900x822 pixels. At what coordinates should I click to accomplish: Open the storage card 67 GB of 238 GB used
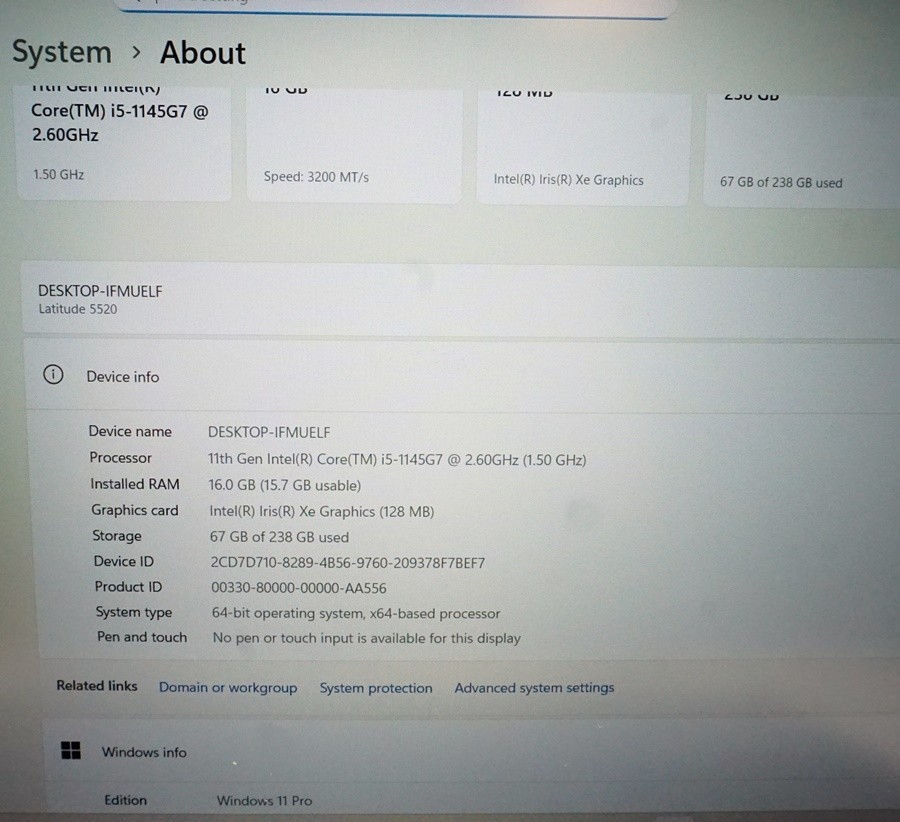click(801, 149)
